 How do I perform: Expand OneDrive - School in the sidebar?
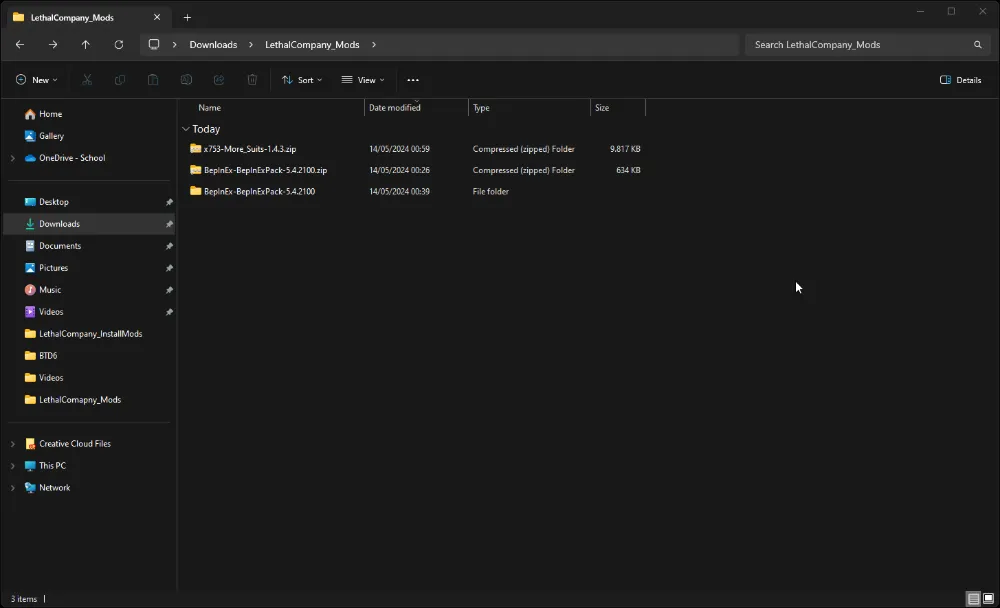coord(12,158)
